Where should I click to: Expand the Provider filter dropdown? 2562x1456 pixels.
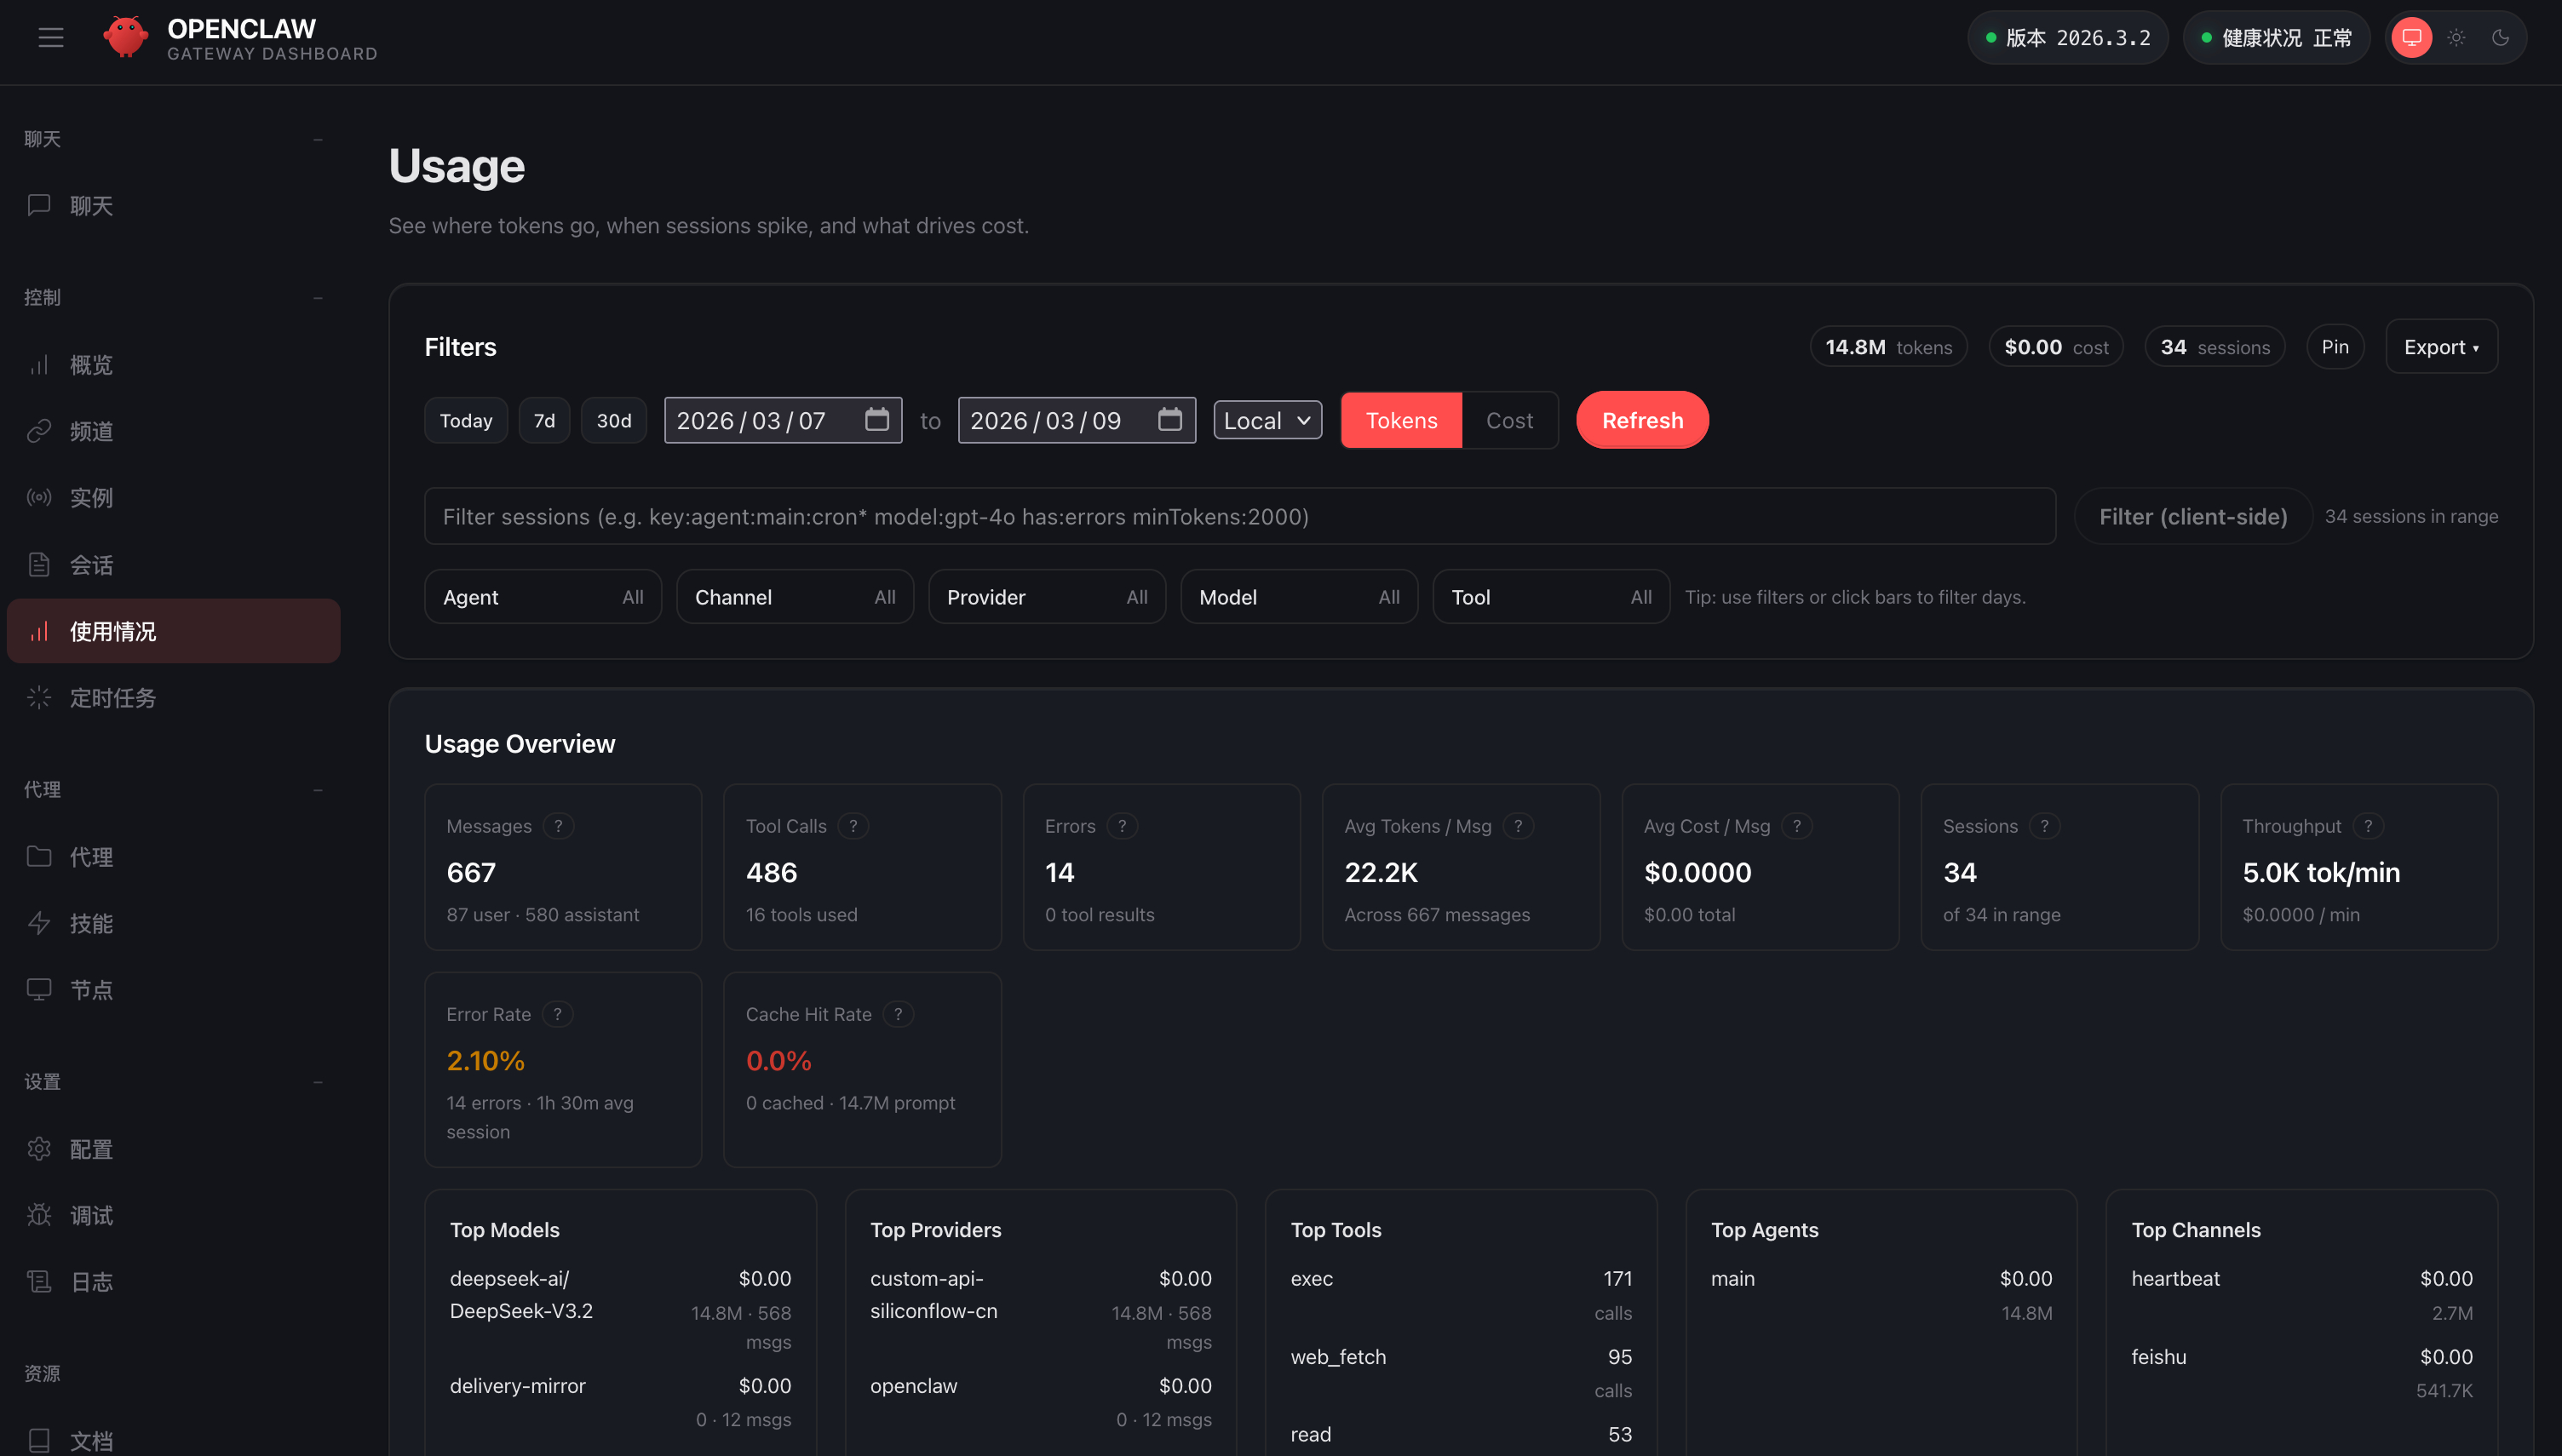pos(1046,597)
